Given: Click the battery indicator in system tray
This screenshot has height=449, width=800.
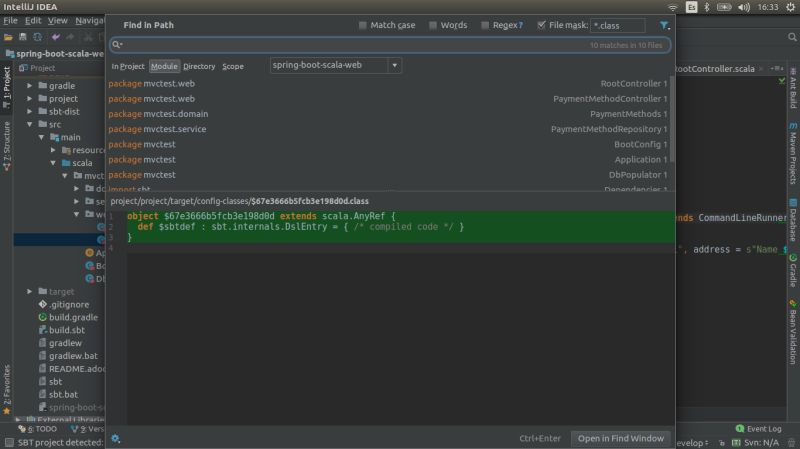Looking at the screenshot, I should click(724, 7).
